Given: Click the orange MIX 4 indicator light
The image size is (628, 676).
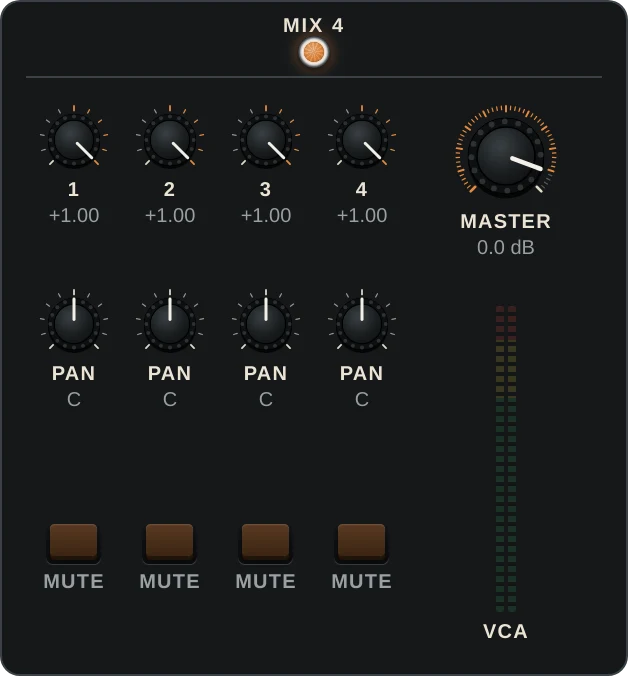Looking at the screenshot, I should click(x=314, y=52).
